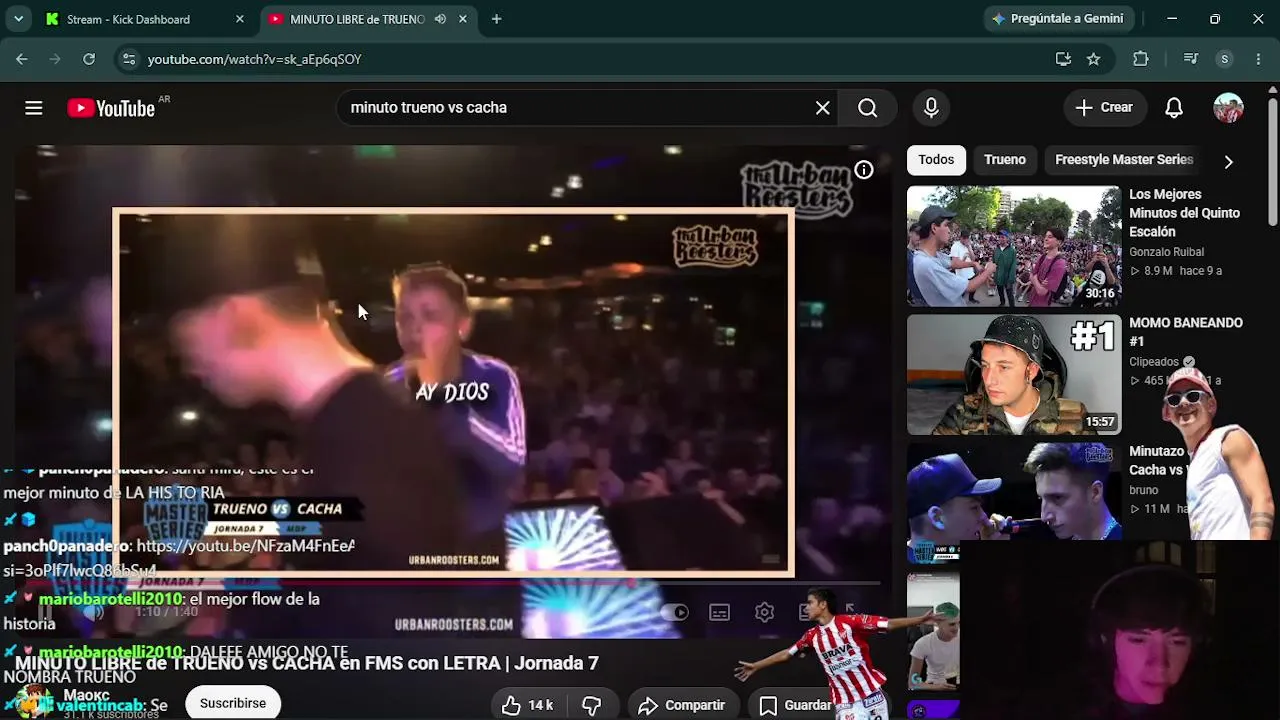
Task: Open a new browser tab
Action: (496, 19)
